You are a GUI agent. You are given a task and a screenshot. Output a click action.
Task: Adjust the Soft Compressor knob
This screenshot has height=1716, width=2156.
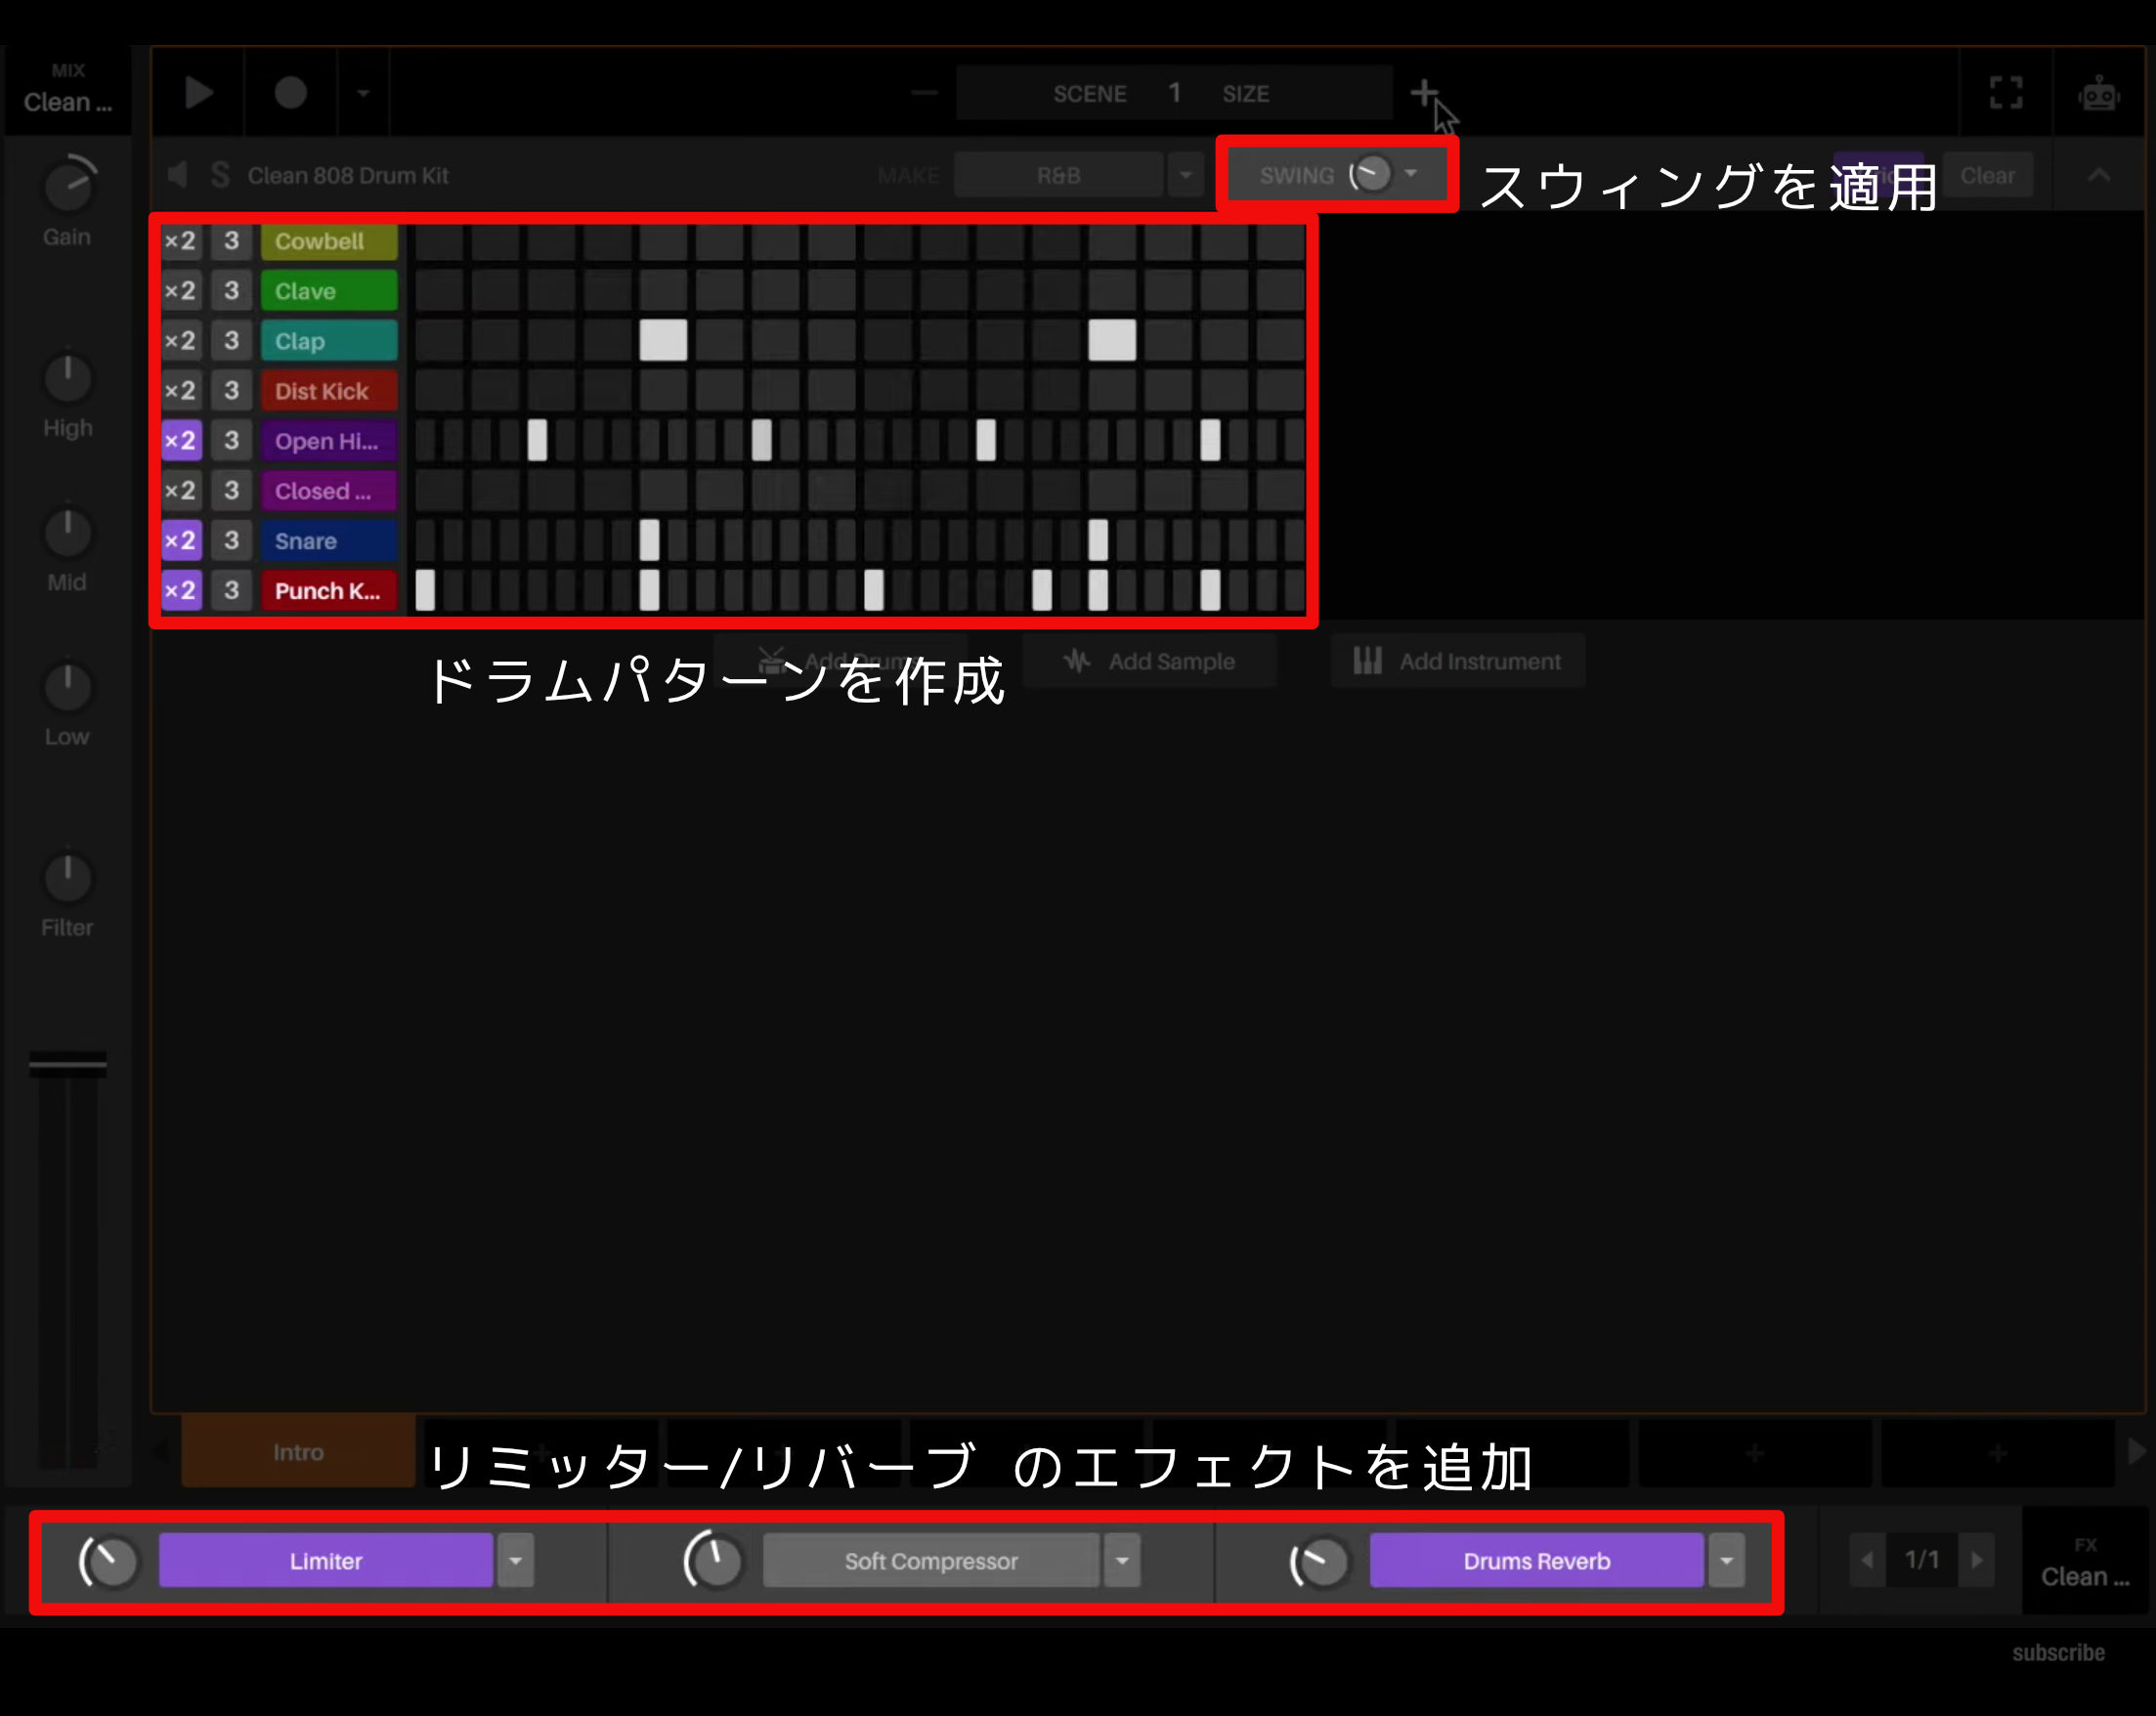[712, 1560]
